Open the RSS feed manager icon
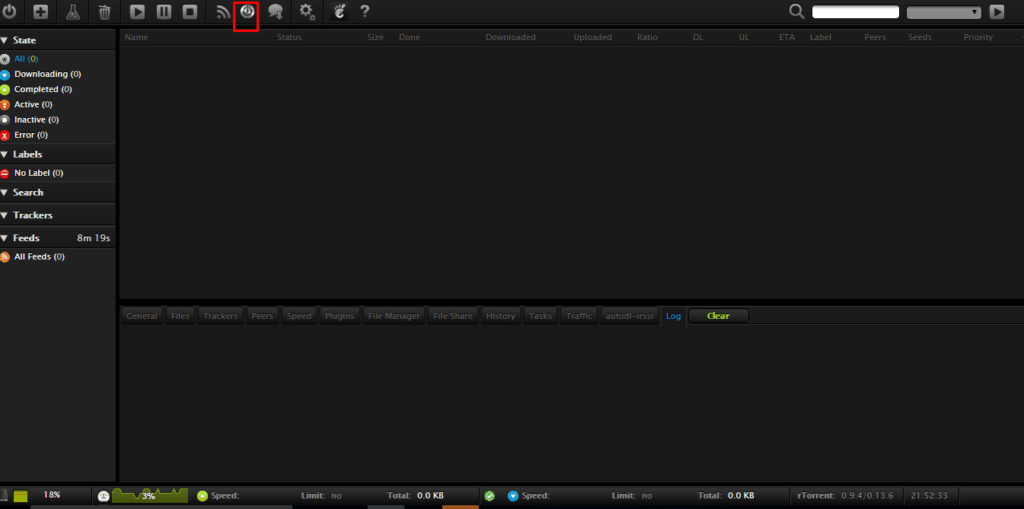The image size is (1024, 509). [x=222, y=12]
